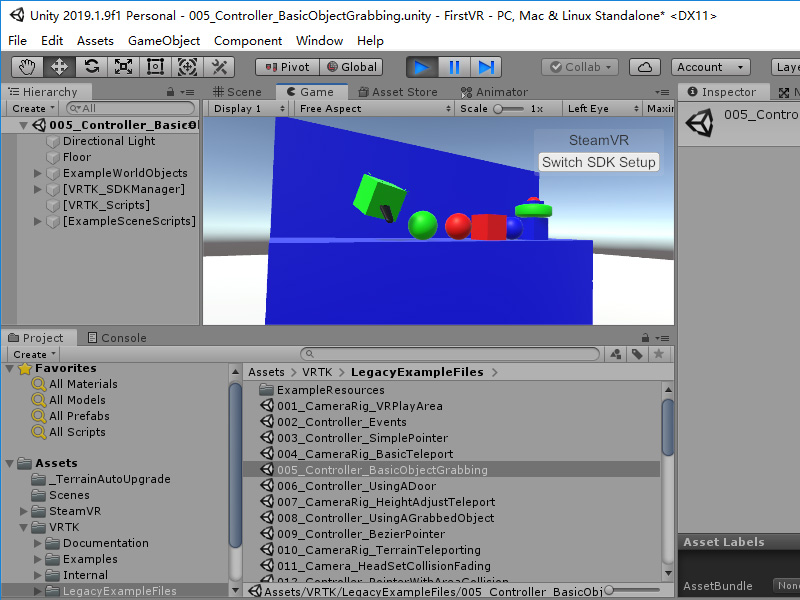The width and height of the screenshot is (800, 600).
Task: Select the Transform tool
Action: tap(187, 67)
